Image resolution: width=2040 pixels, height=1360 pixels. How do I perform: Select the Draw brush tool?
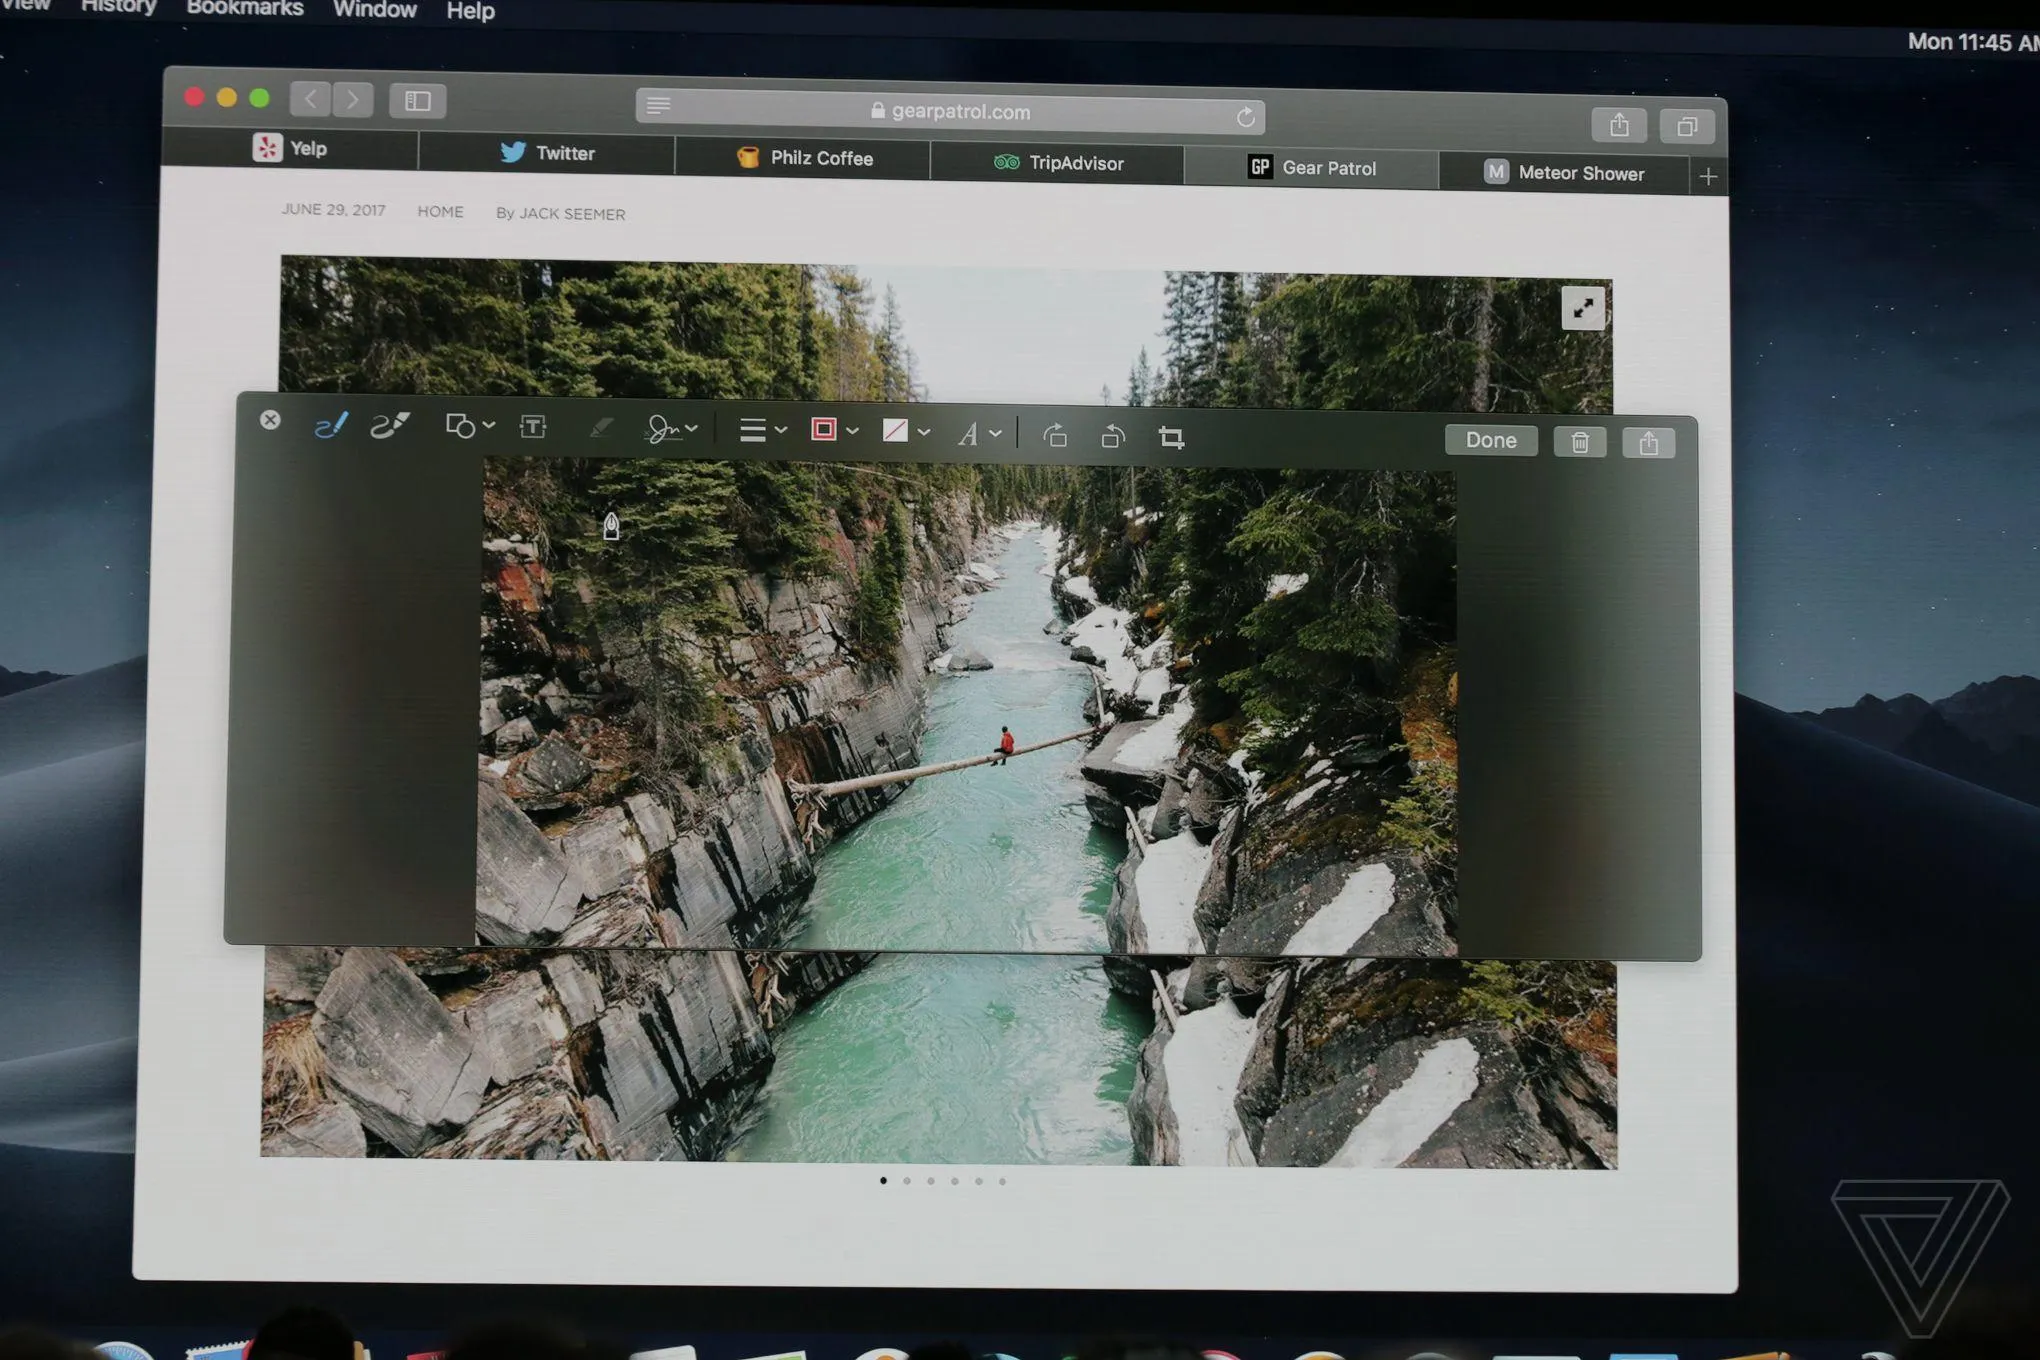[390, 426]
